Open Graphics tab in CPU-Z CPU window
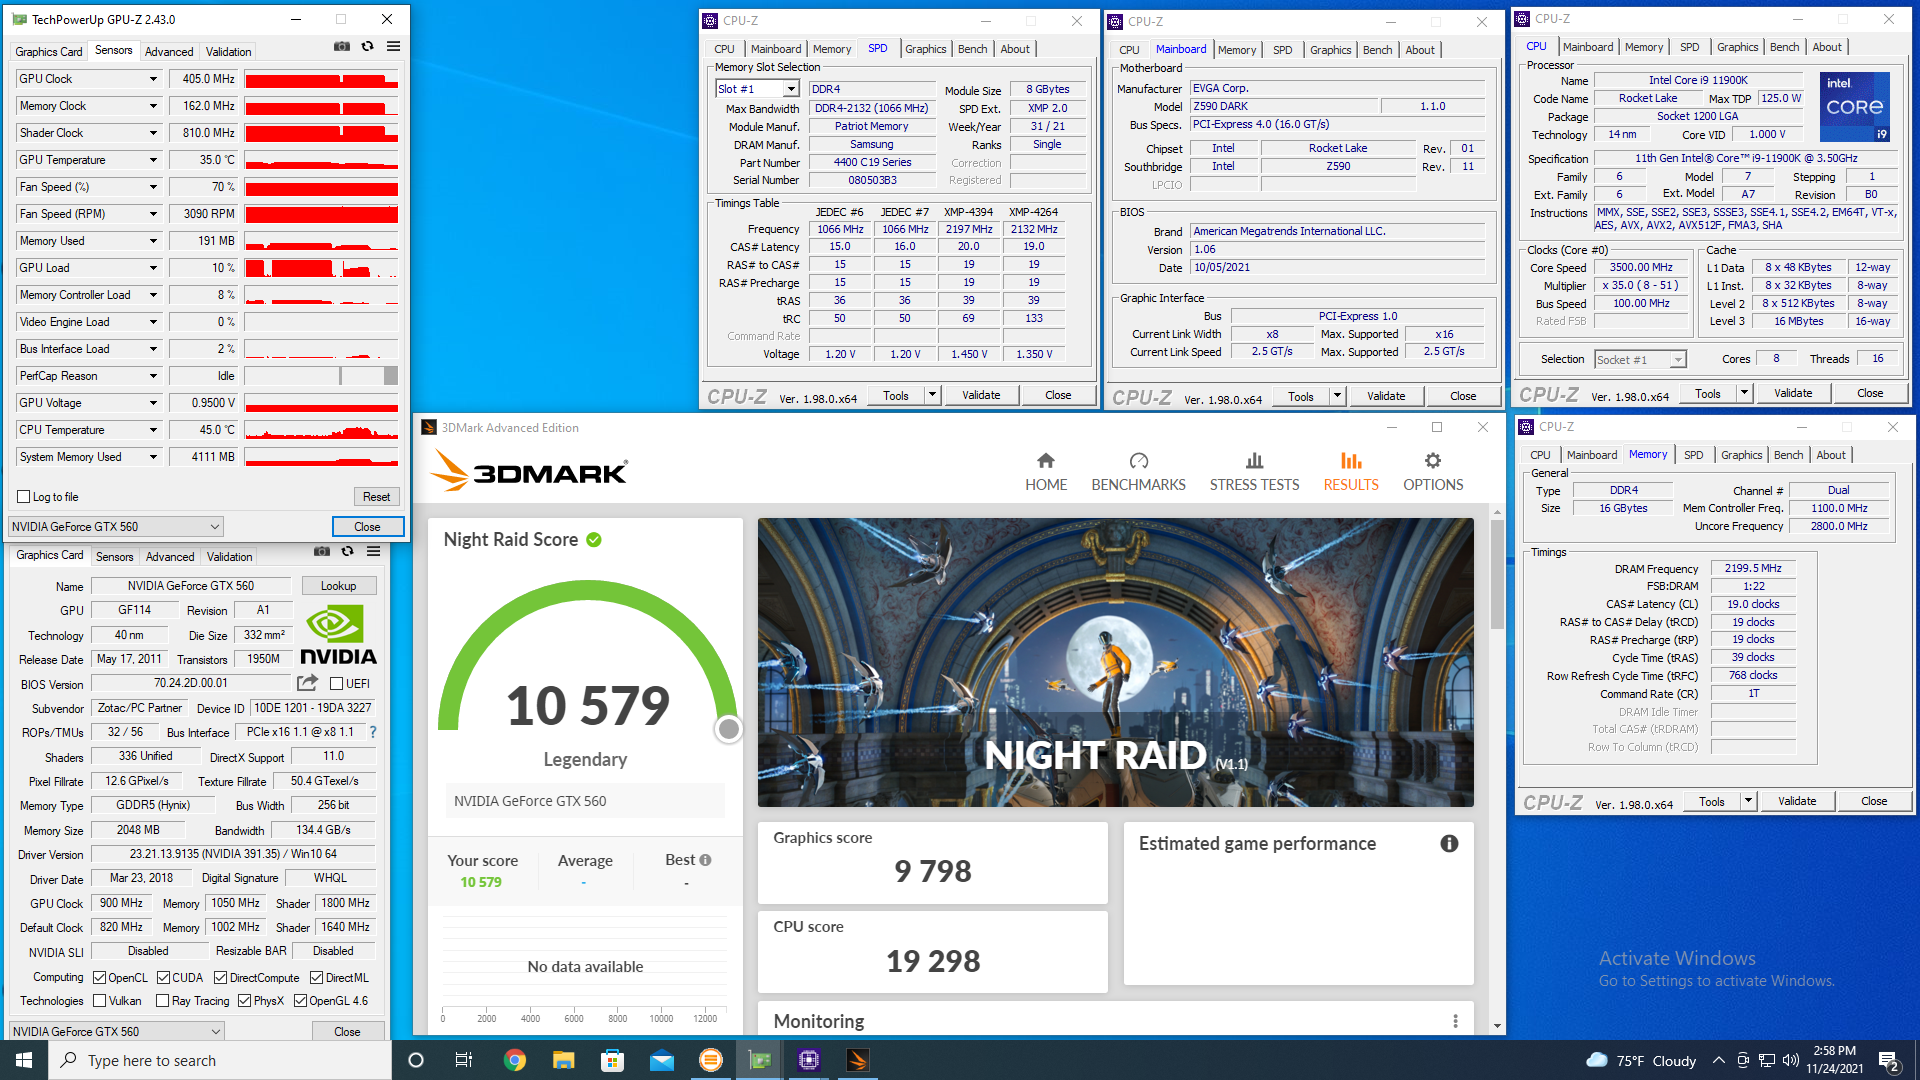 (1737, 47)
